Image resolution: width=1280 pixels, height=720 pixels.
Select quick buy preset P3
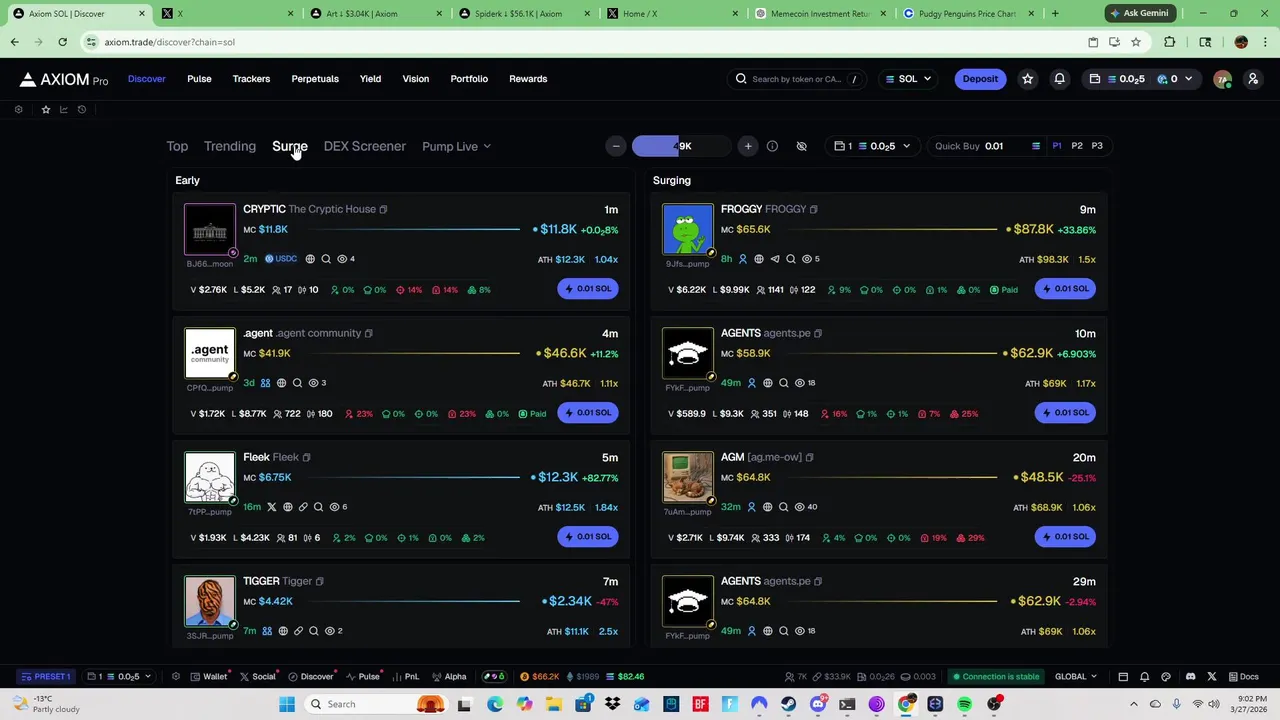1097,146
